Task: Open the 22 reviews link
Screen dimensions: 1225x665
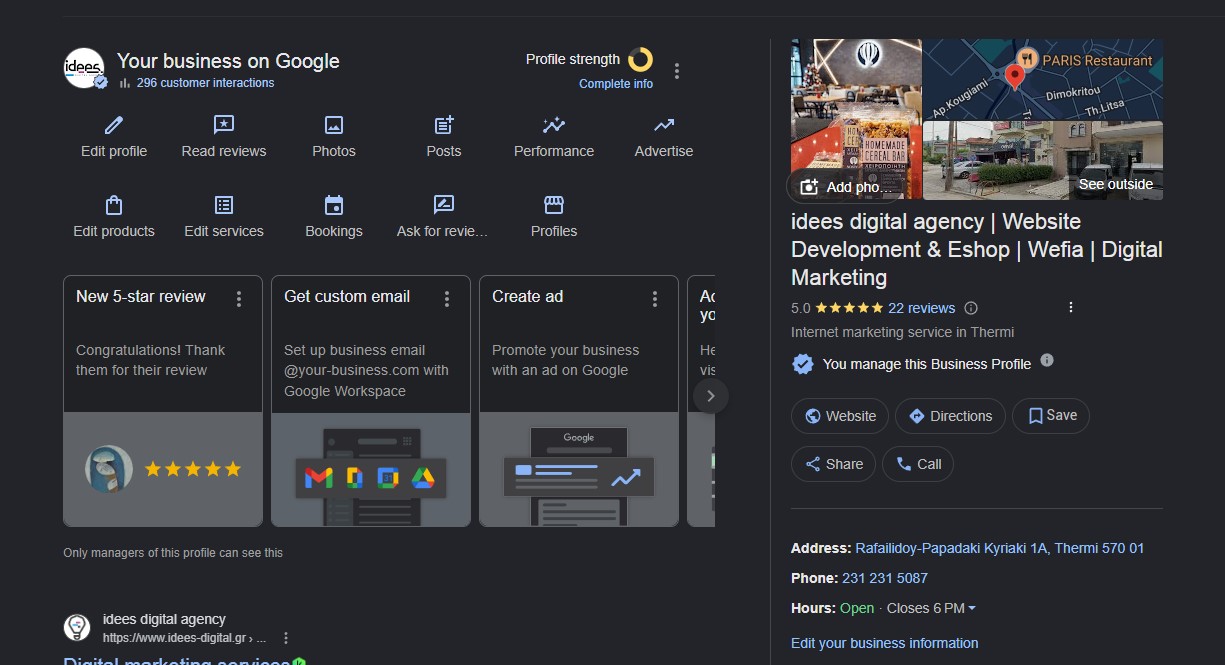Action: click(x=921, y=308)
